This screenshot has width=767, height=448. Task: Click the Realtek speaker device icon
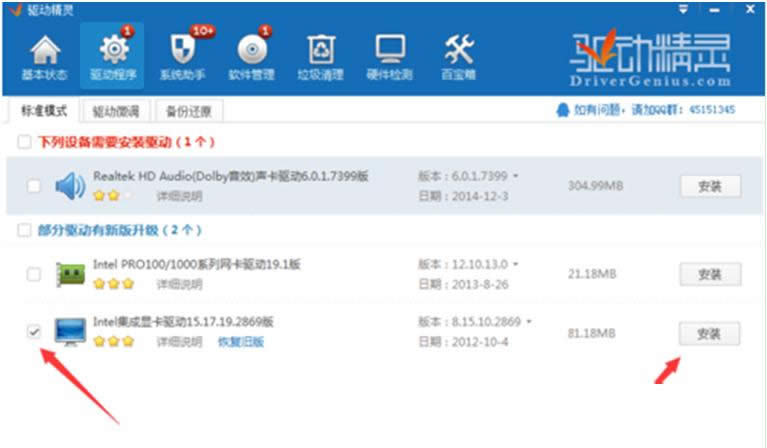(x=70, y=186)
